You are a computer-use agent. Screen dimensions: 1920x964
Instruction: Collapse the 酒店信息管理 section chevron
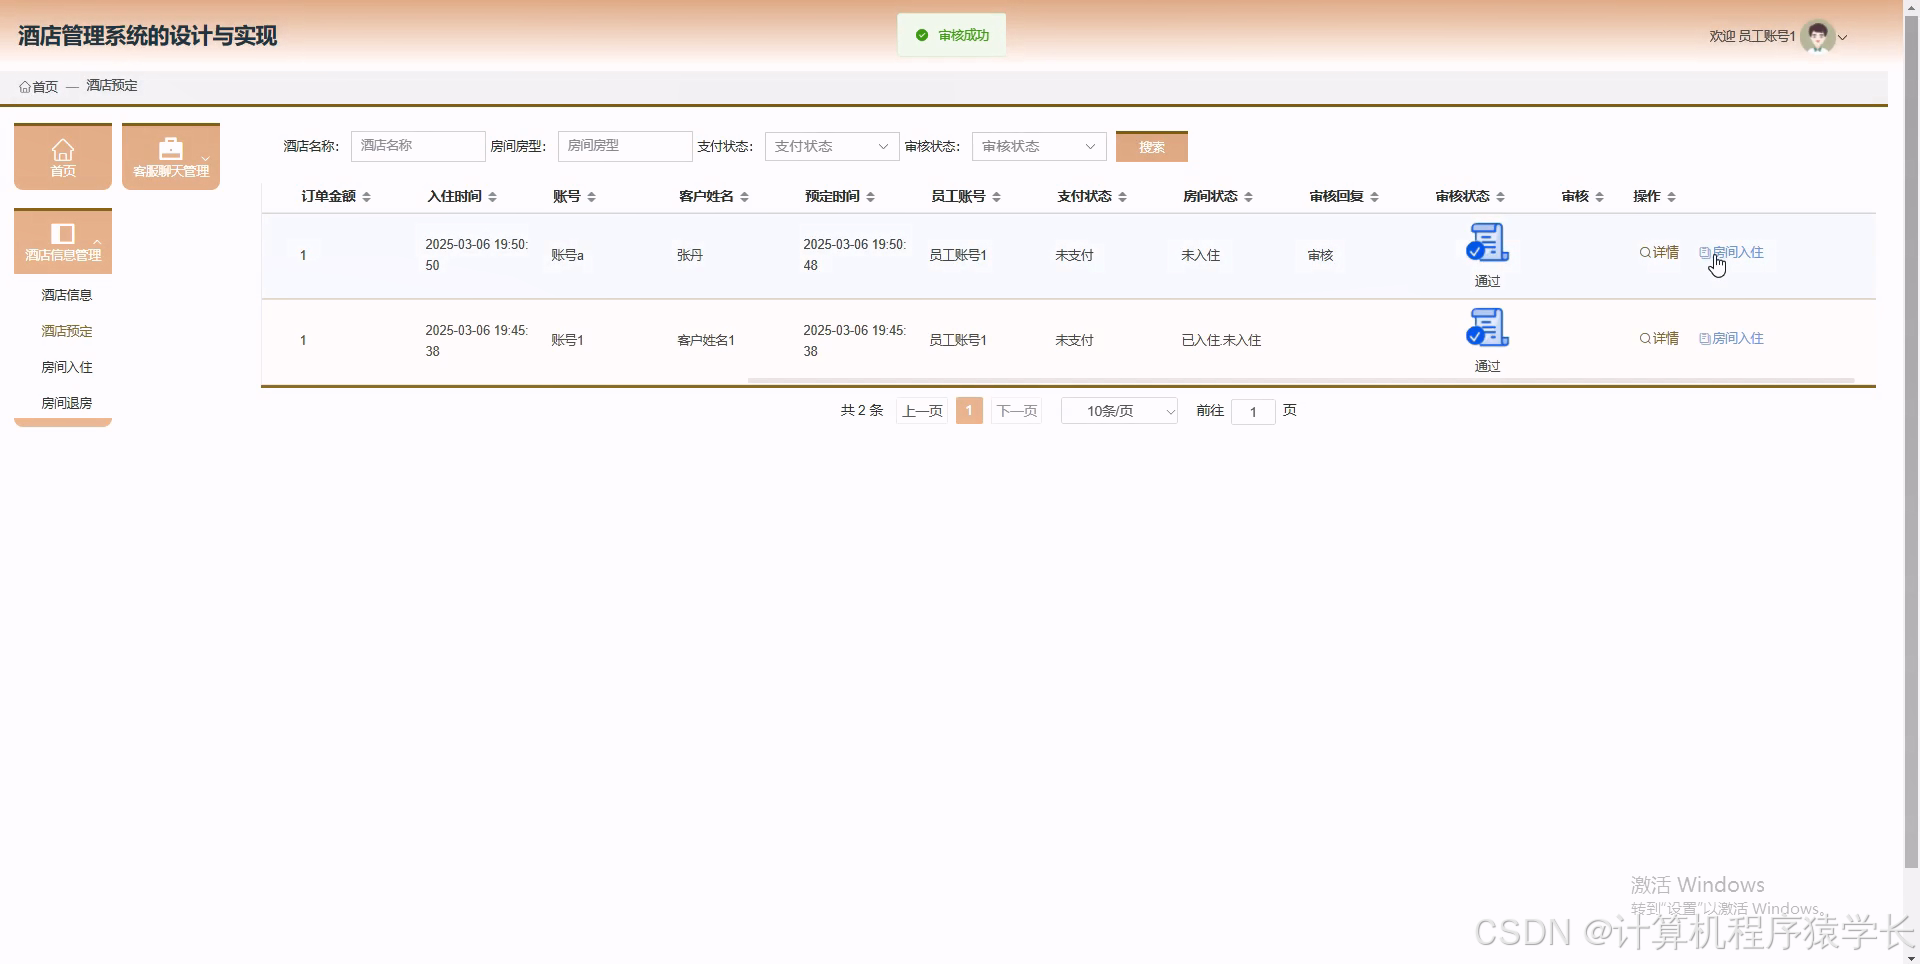click(x=96, y=241)
